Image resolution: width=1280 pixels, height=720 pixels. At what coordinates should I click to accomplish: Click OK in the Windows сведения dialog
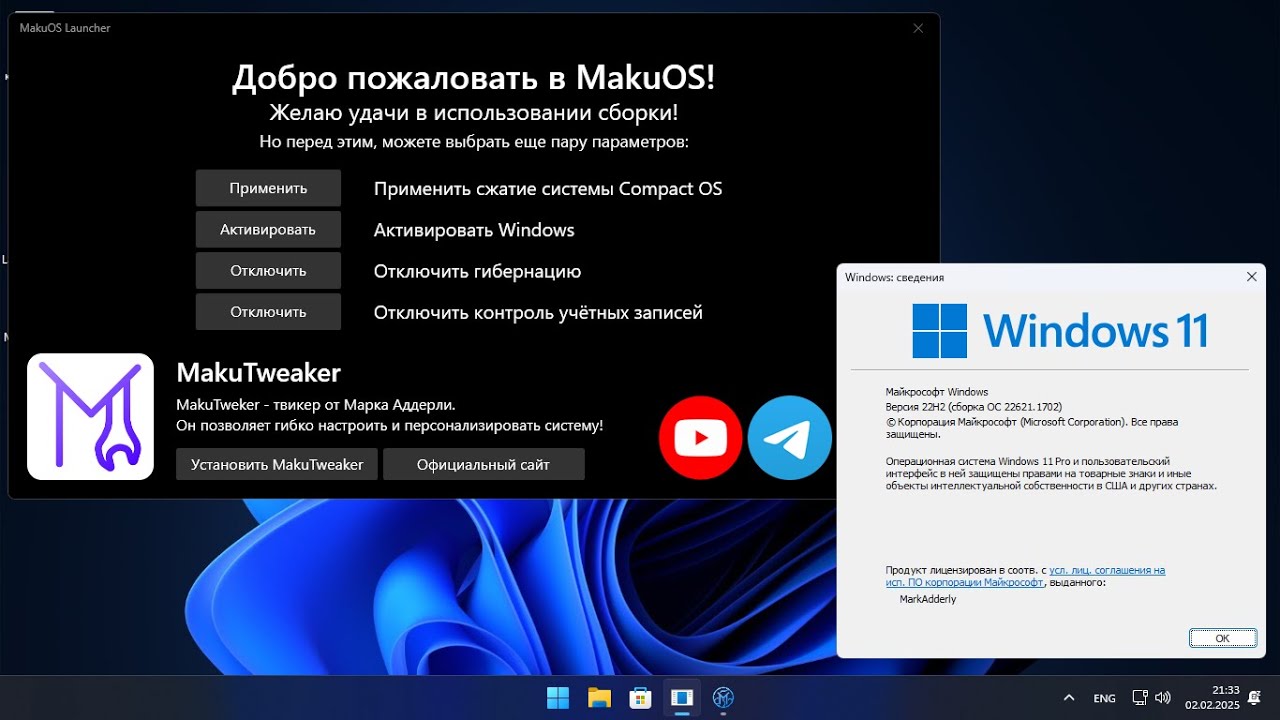click(1222, 638)
